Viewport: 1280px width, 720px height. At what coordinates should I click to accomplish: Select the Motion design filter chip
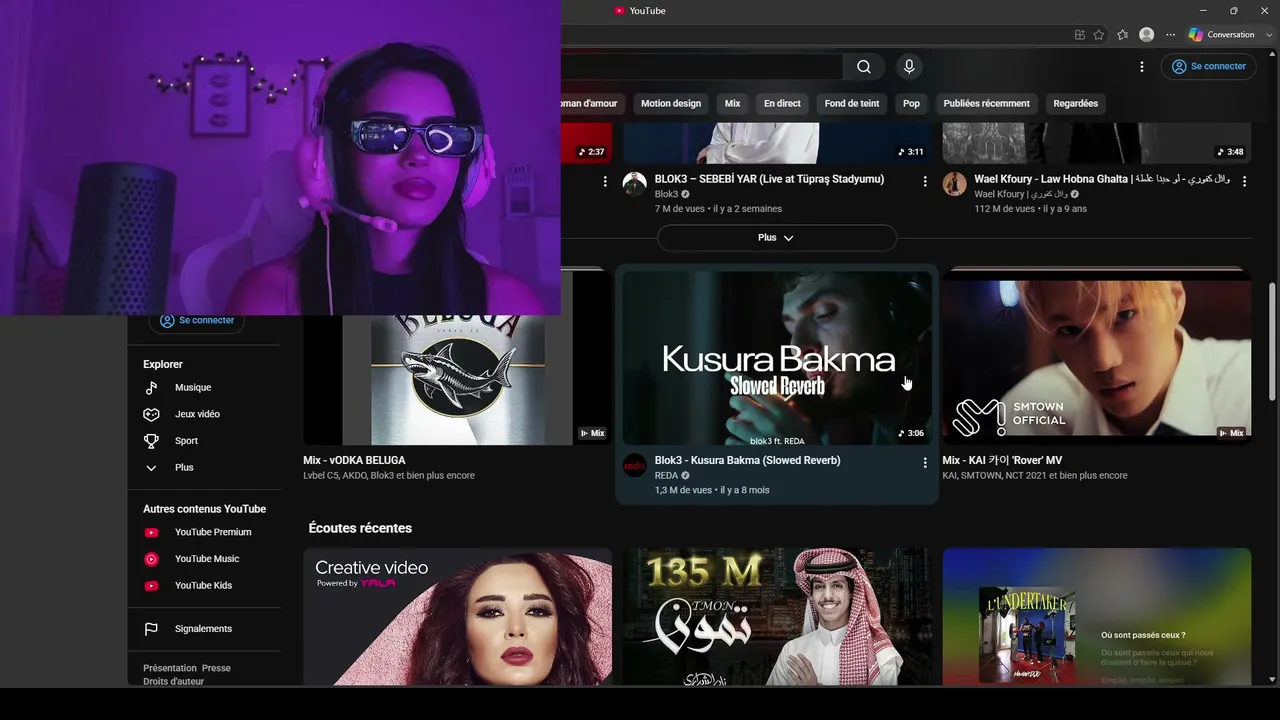click(671, 104)
